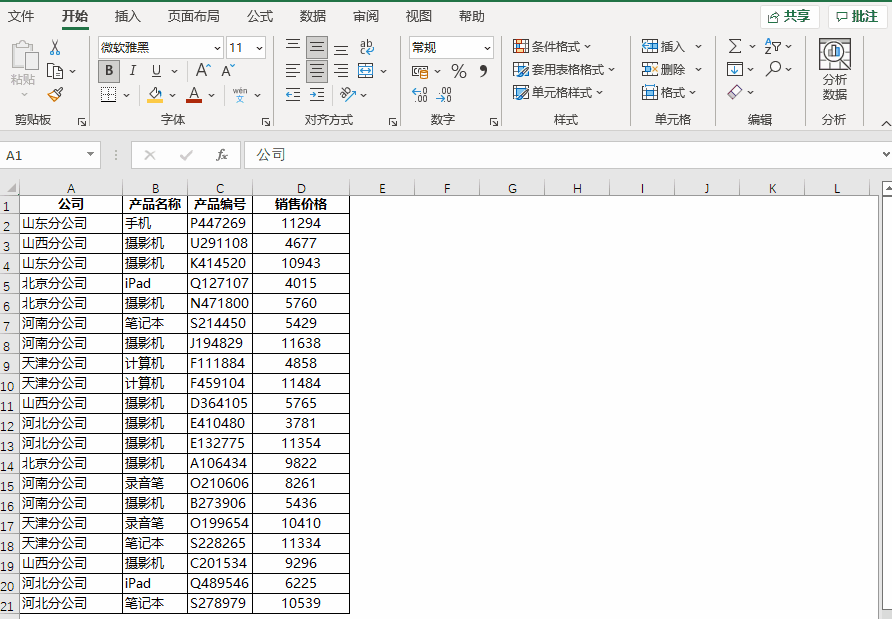Open the font name box 微软雅黑
Image resolution: width=892 pixels, height=619 pixels.
(160, 48)
